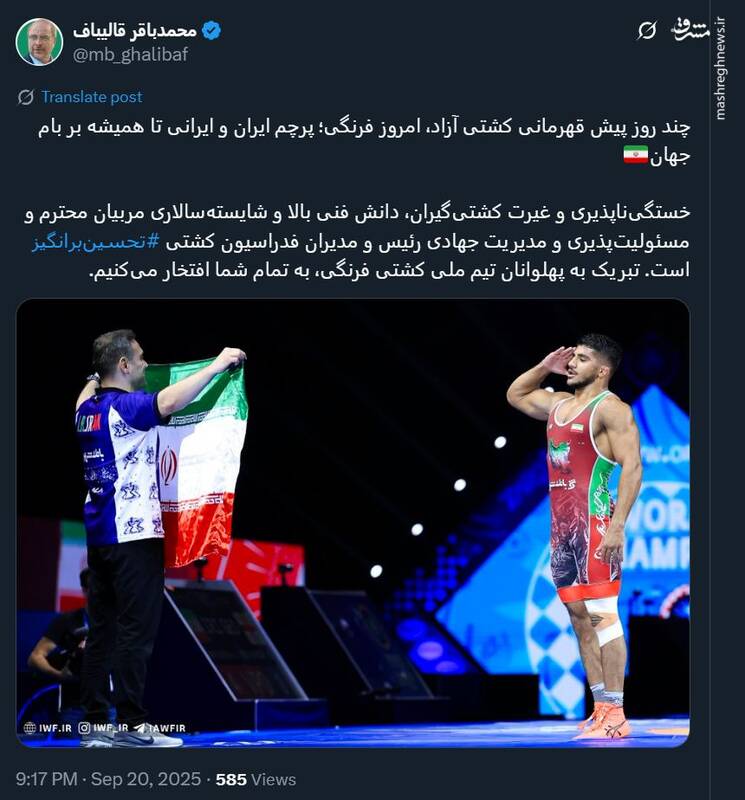The height and width of the screenshot is (800, 745).
Task: Open the wrestling photo attachment
Action: coord(353,523)
